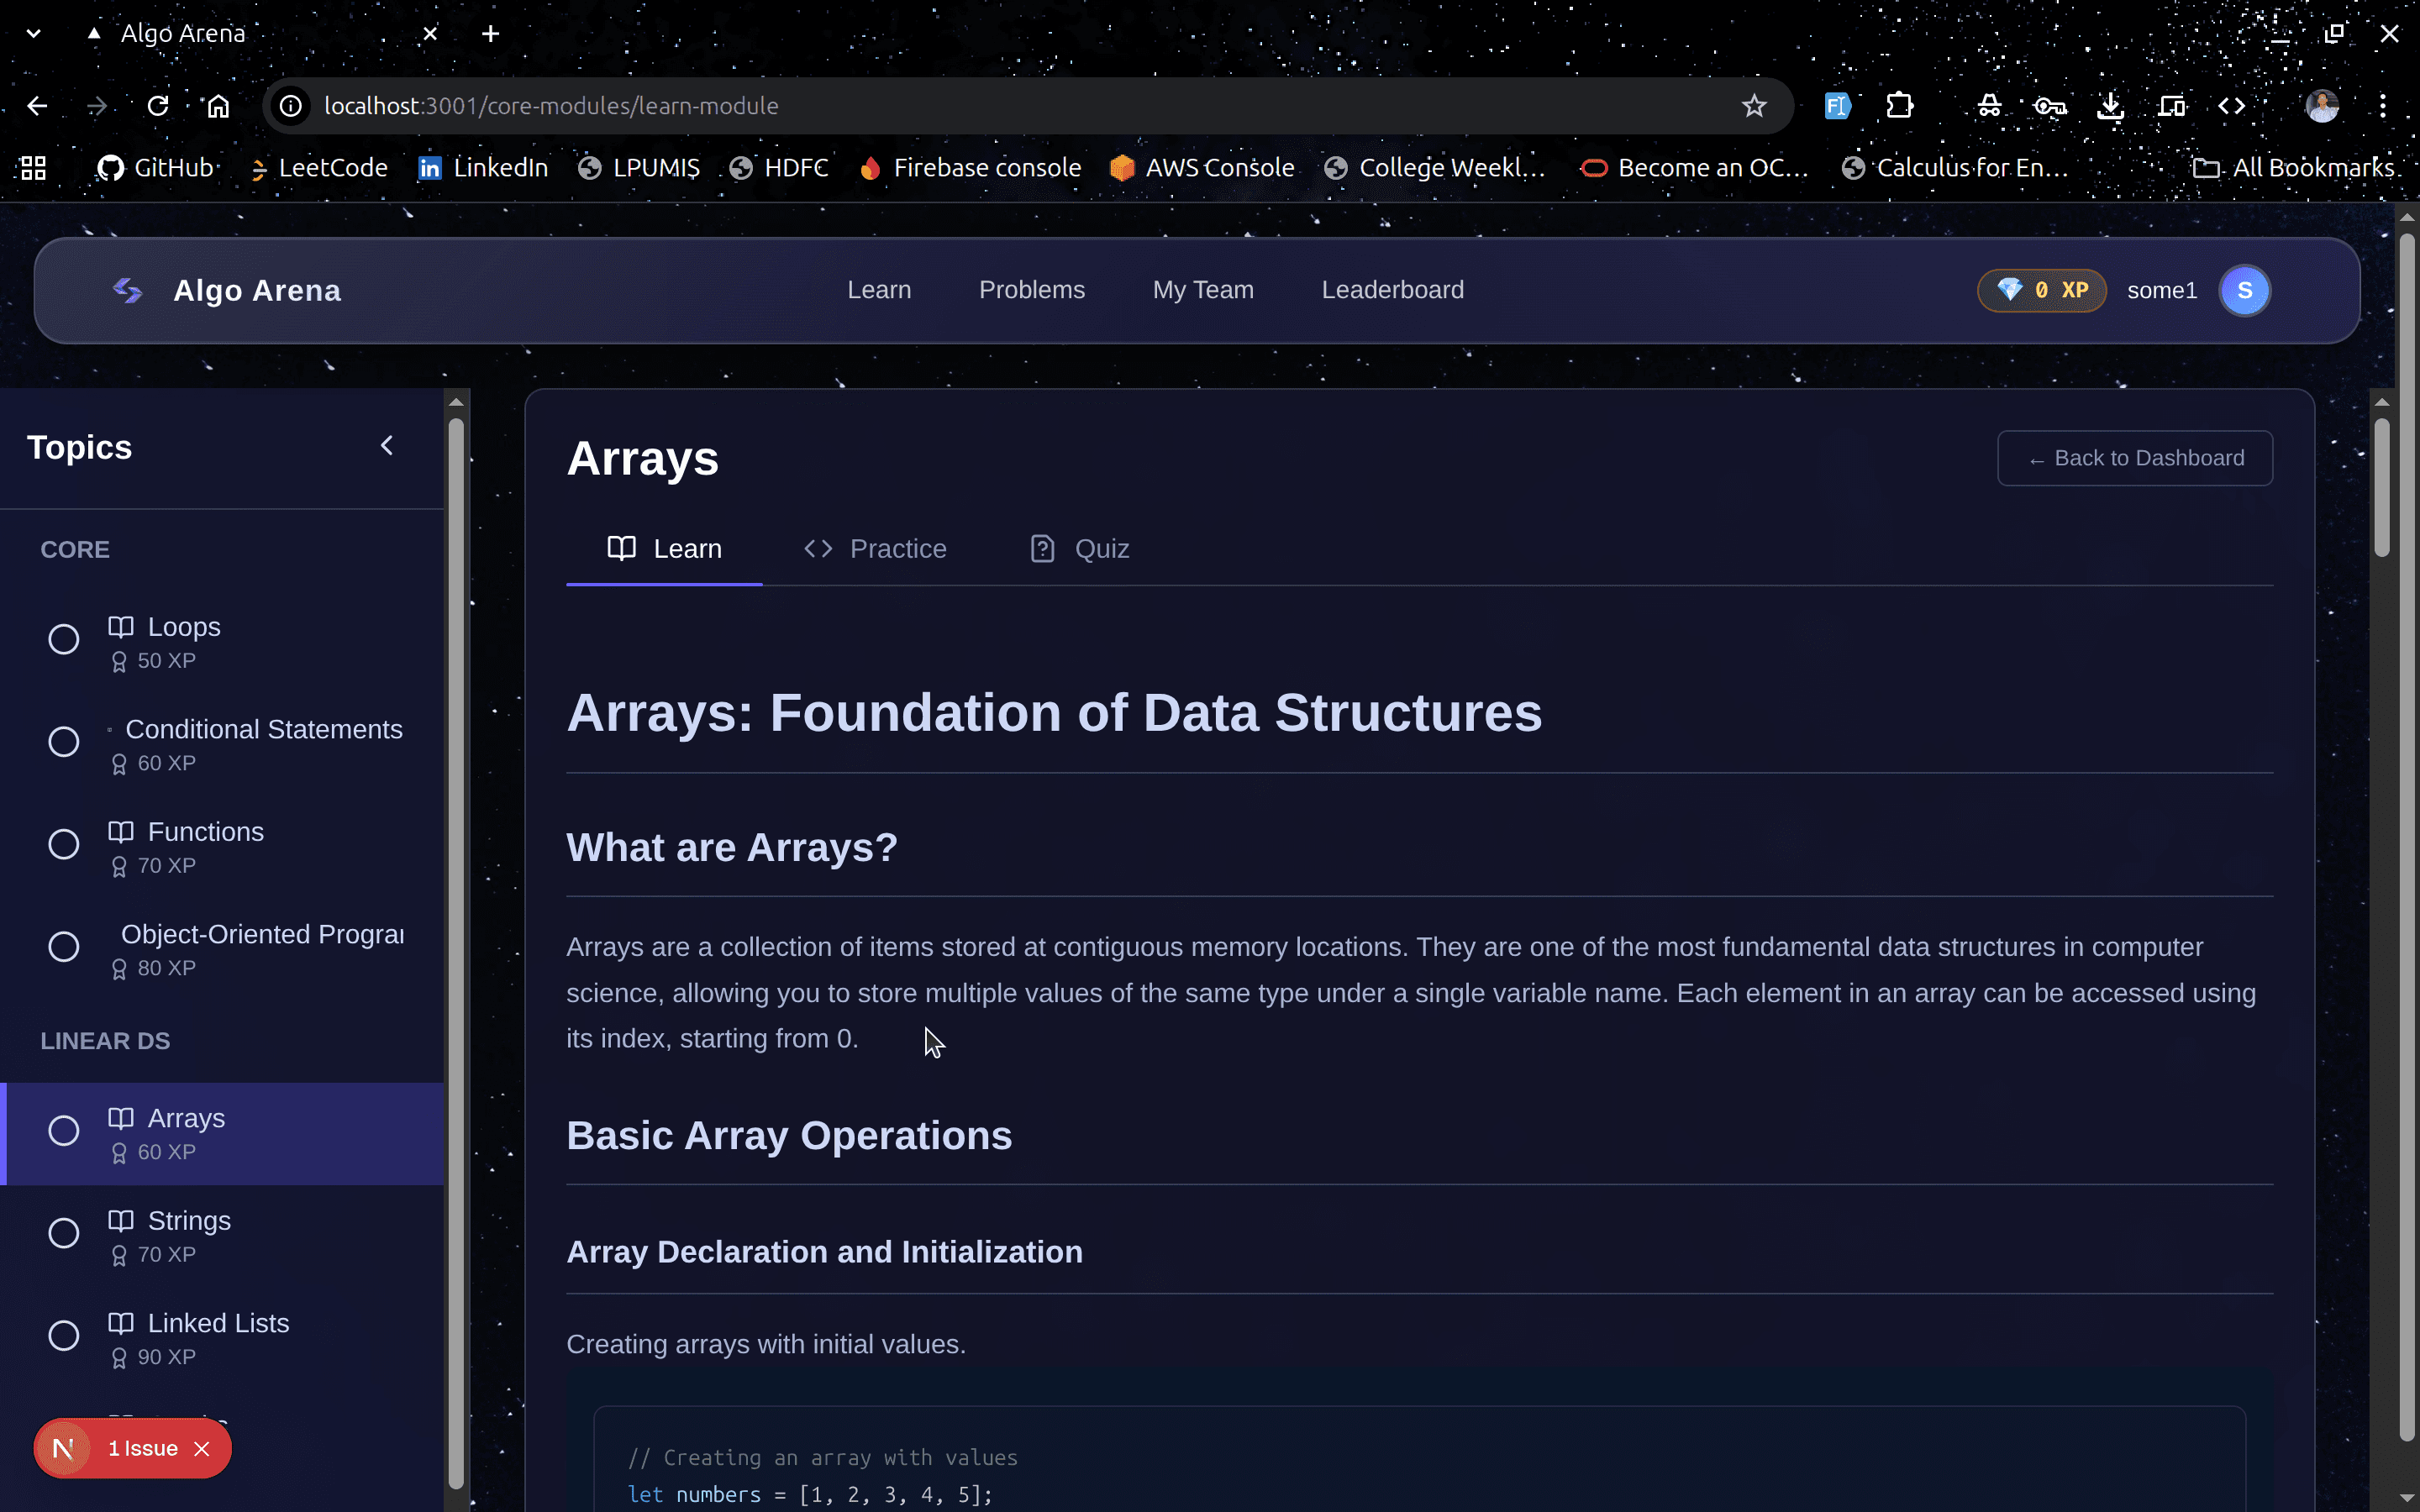
Task: Select the completion circle for Strings
Action: pos(63,1232)
